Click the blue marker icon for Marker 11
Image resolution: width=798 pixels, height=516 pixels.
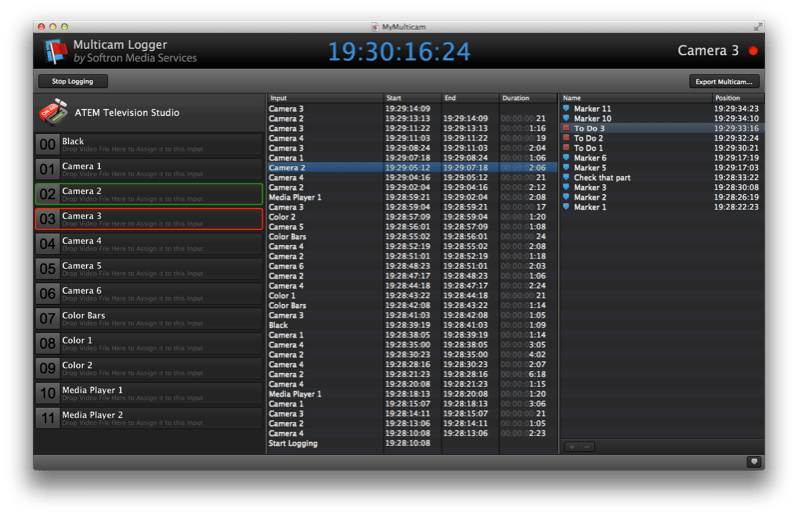[566, 108]
